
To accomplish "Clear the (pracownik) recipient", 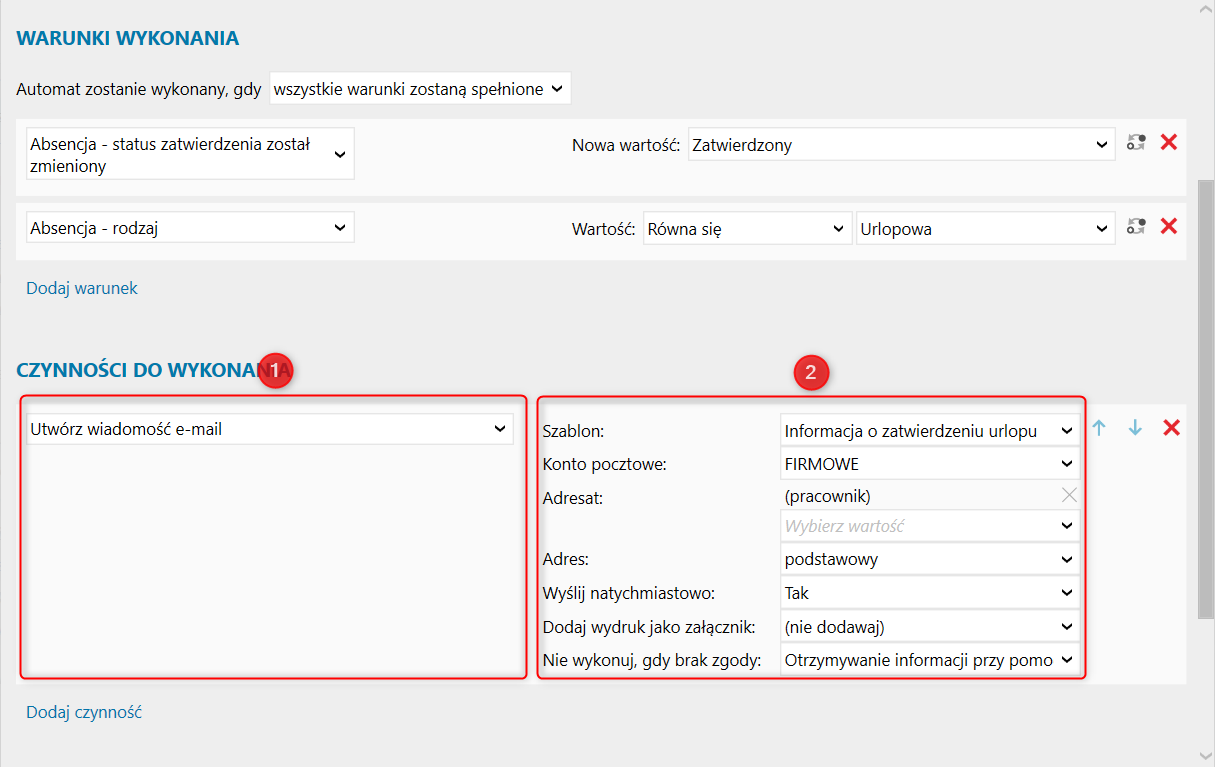I will [1069, 494].
